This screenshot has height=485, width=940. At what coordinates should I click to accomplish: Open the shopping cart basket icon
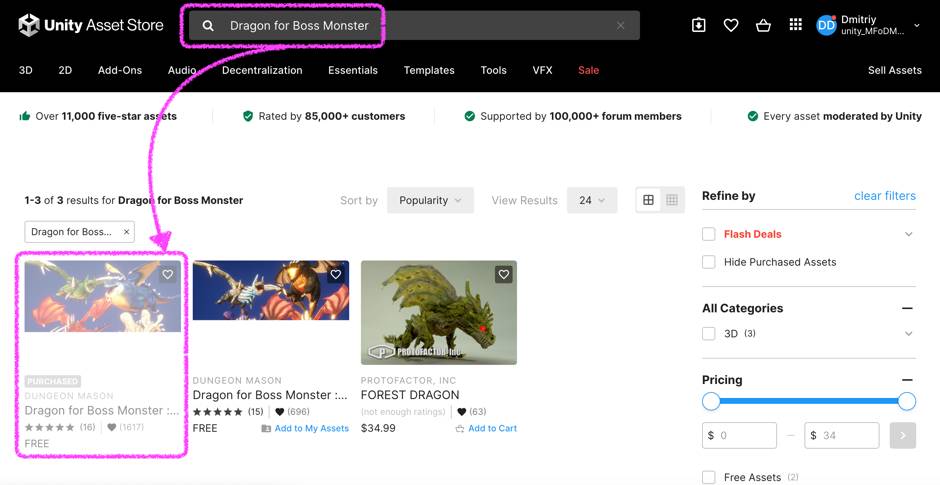pos(763,25)
